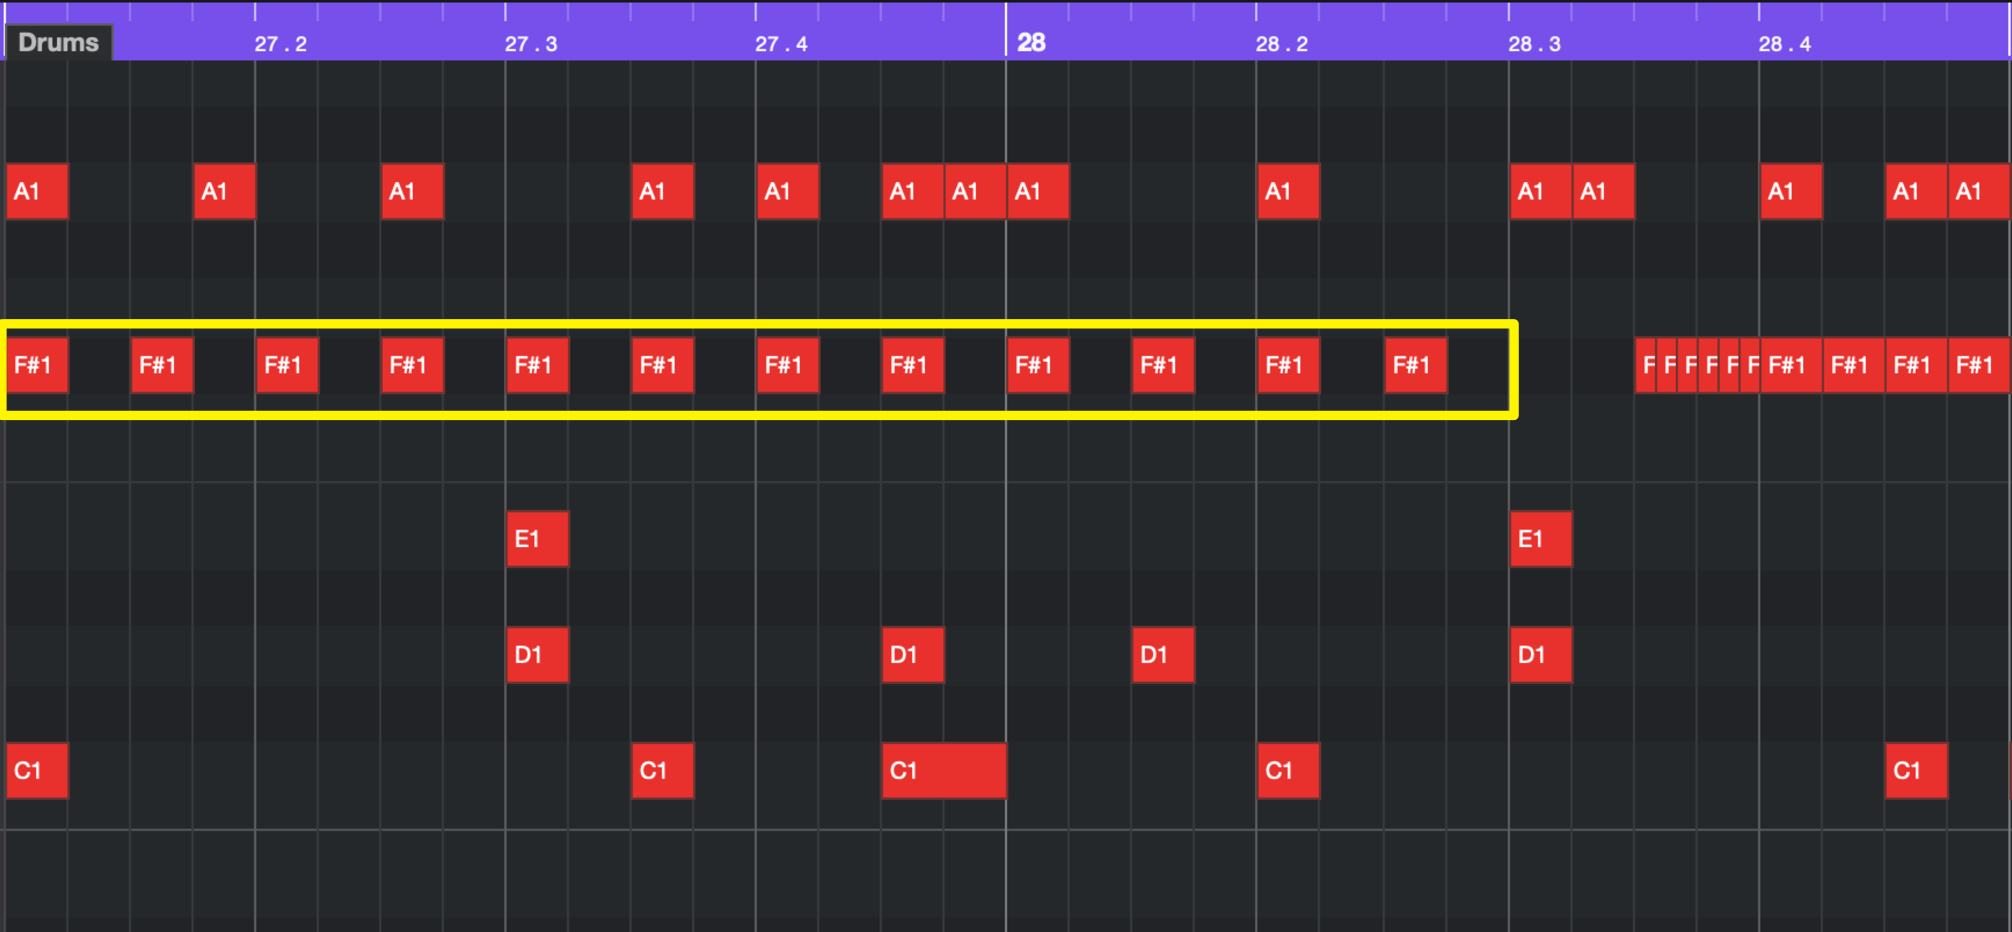Select the last F#1 note inside yellow box
The width and height of the screenshot is (2012, 932).
[1415, 365]
